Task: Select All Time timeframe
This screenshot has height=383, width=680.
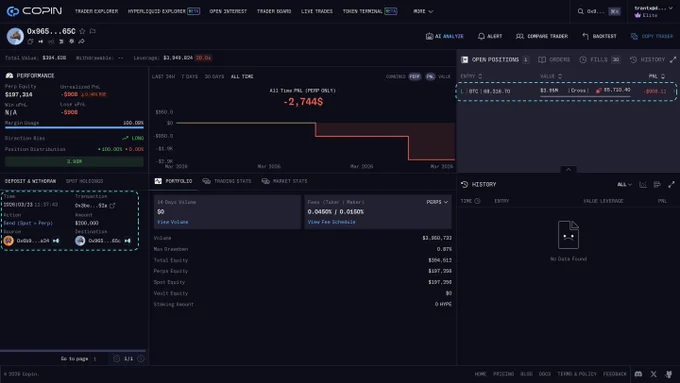Action: pyautogui.click(x=242, y=77)
